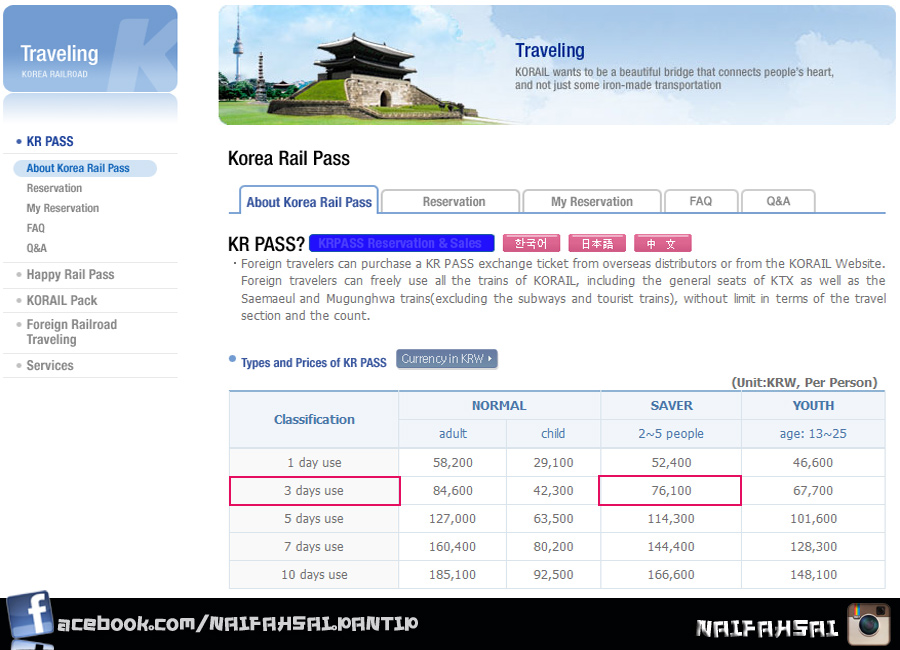Click the saver price 144,400
Viewport: 900px width, 650px height.
tap(671, 547)
